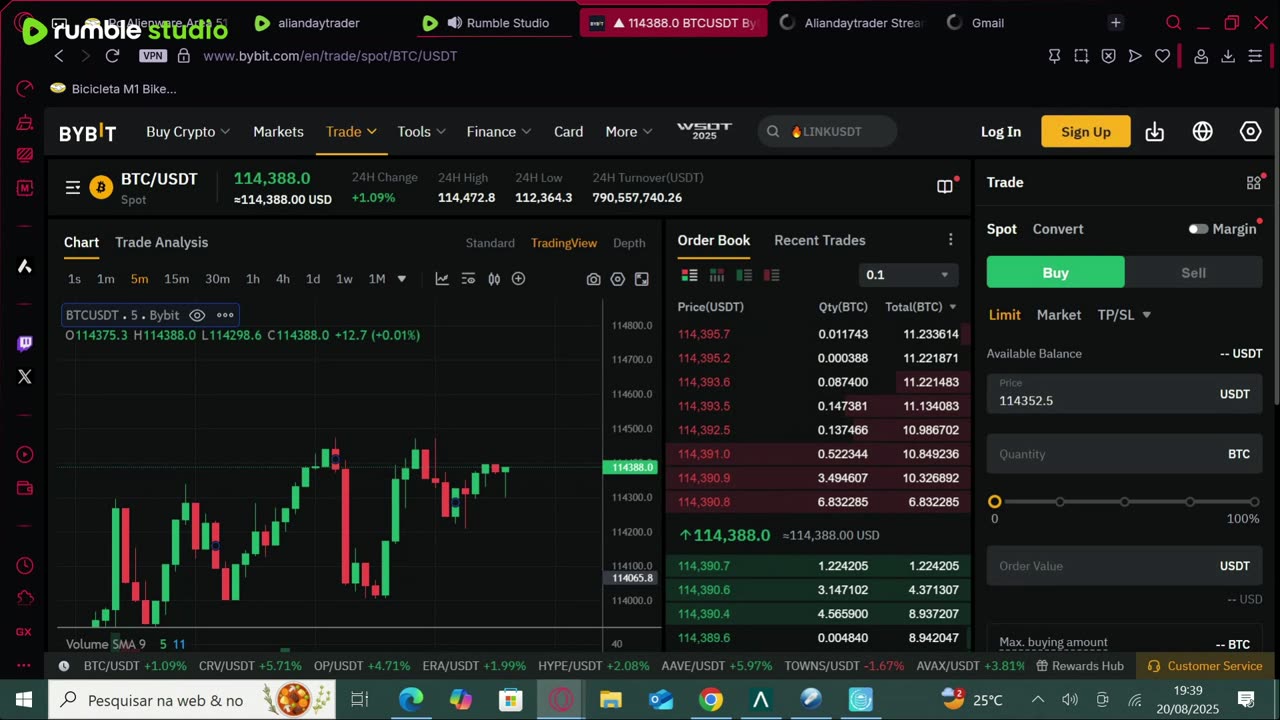1280x720 pixels.
Task: Open chart display settings sliders icon
Action: pyautogui.click(x=468, y=279)
